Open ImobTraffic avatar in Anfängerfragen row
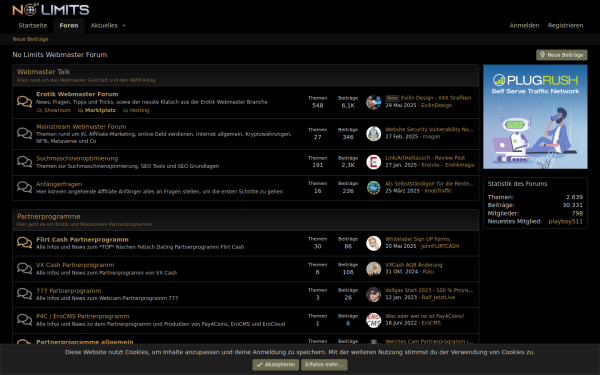This screenshot has height=375, width=600. pyautogui.click(x=373, y=188)
